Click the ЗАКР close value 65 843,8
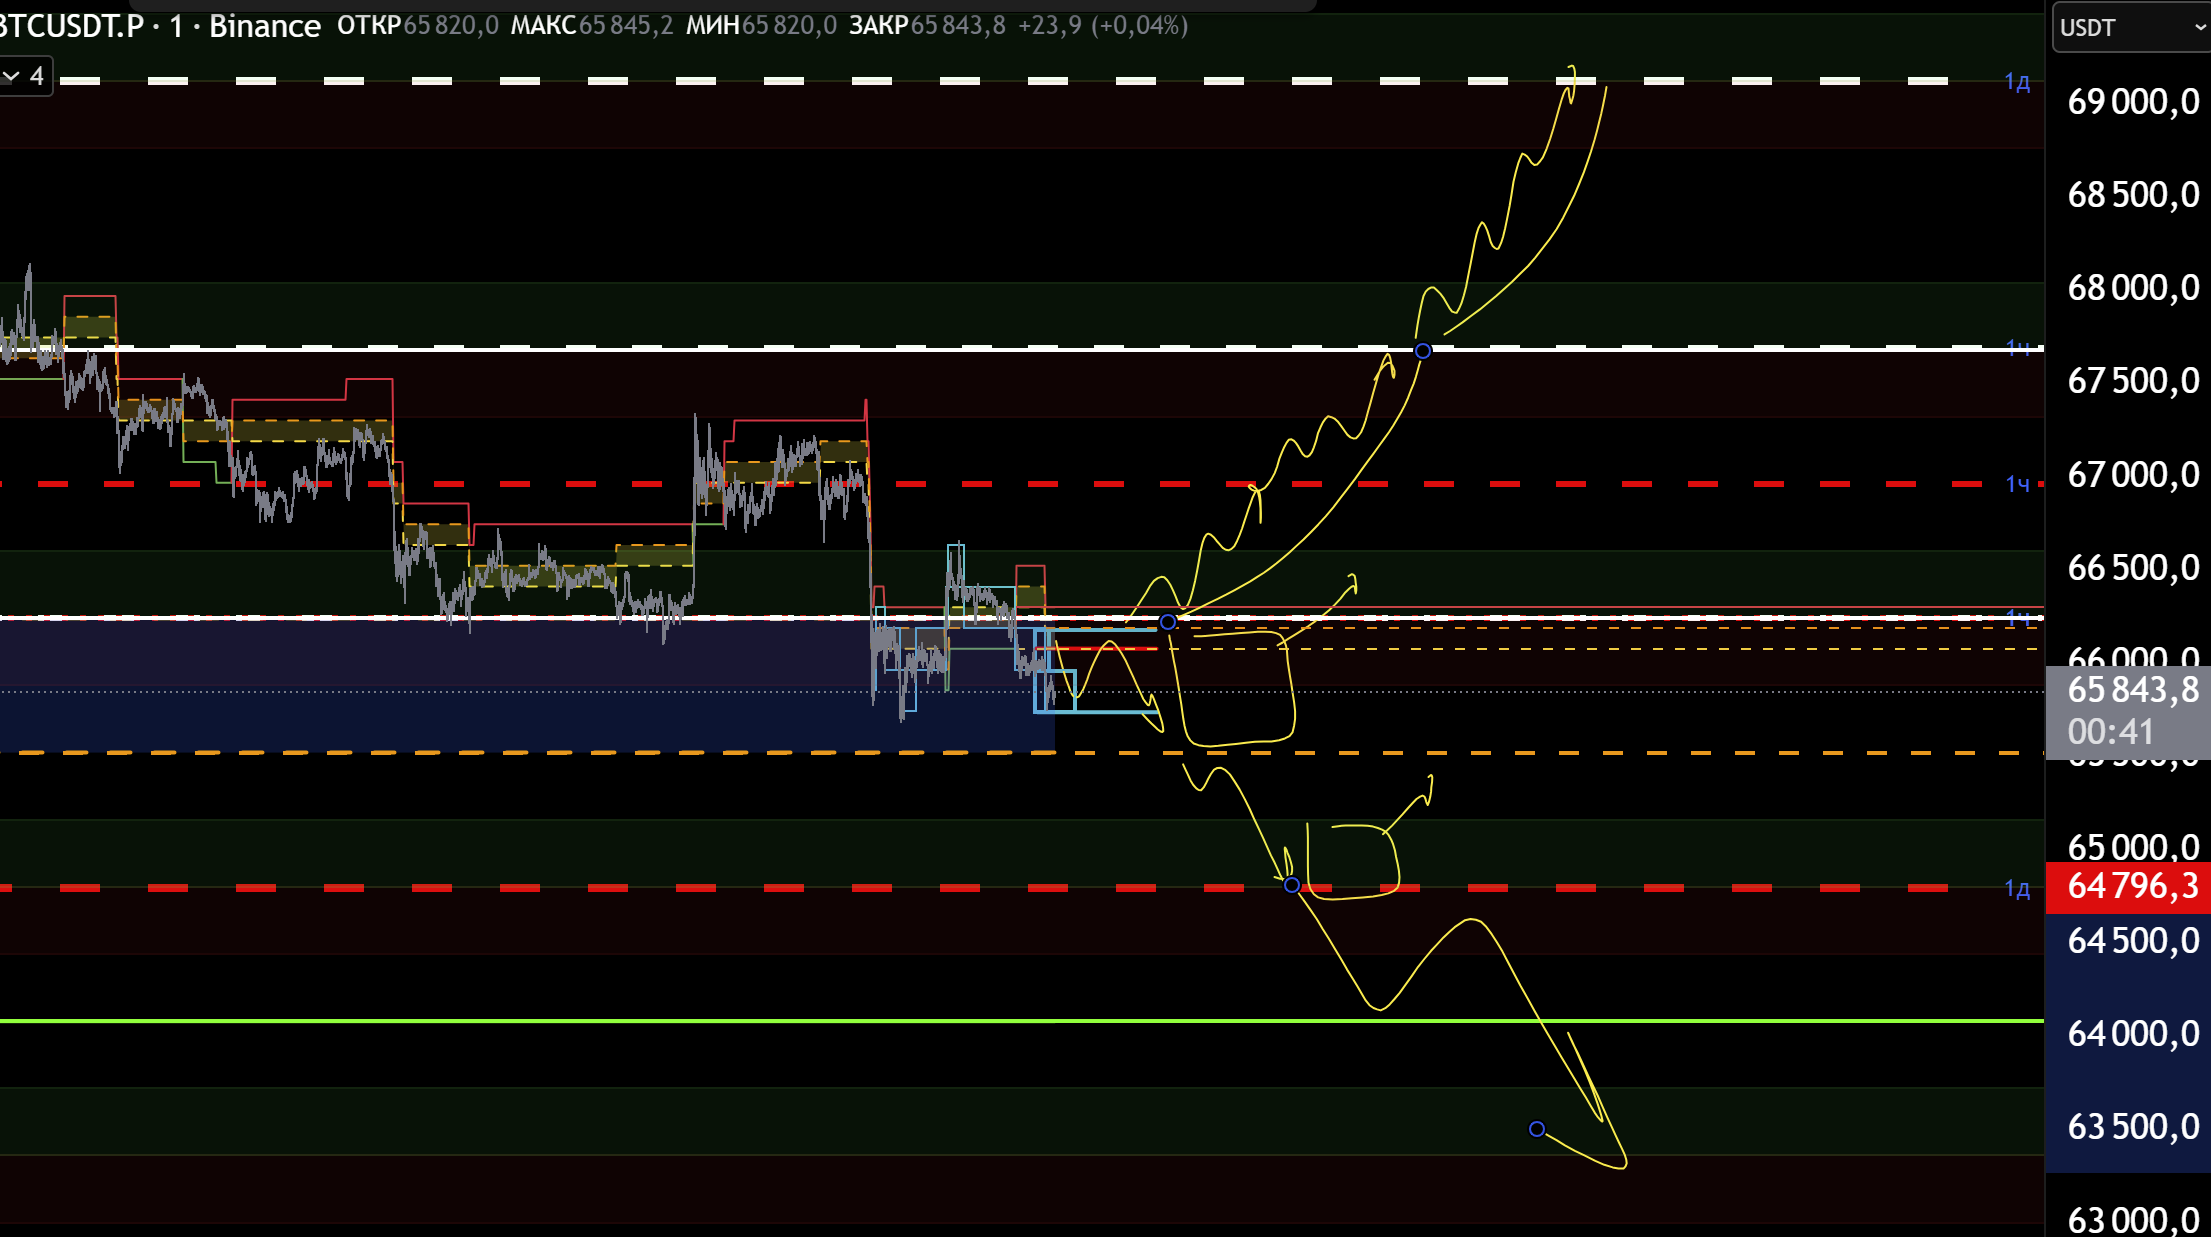This screenshot has width=2211, height=1237. 958,26
